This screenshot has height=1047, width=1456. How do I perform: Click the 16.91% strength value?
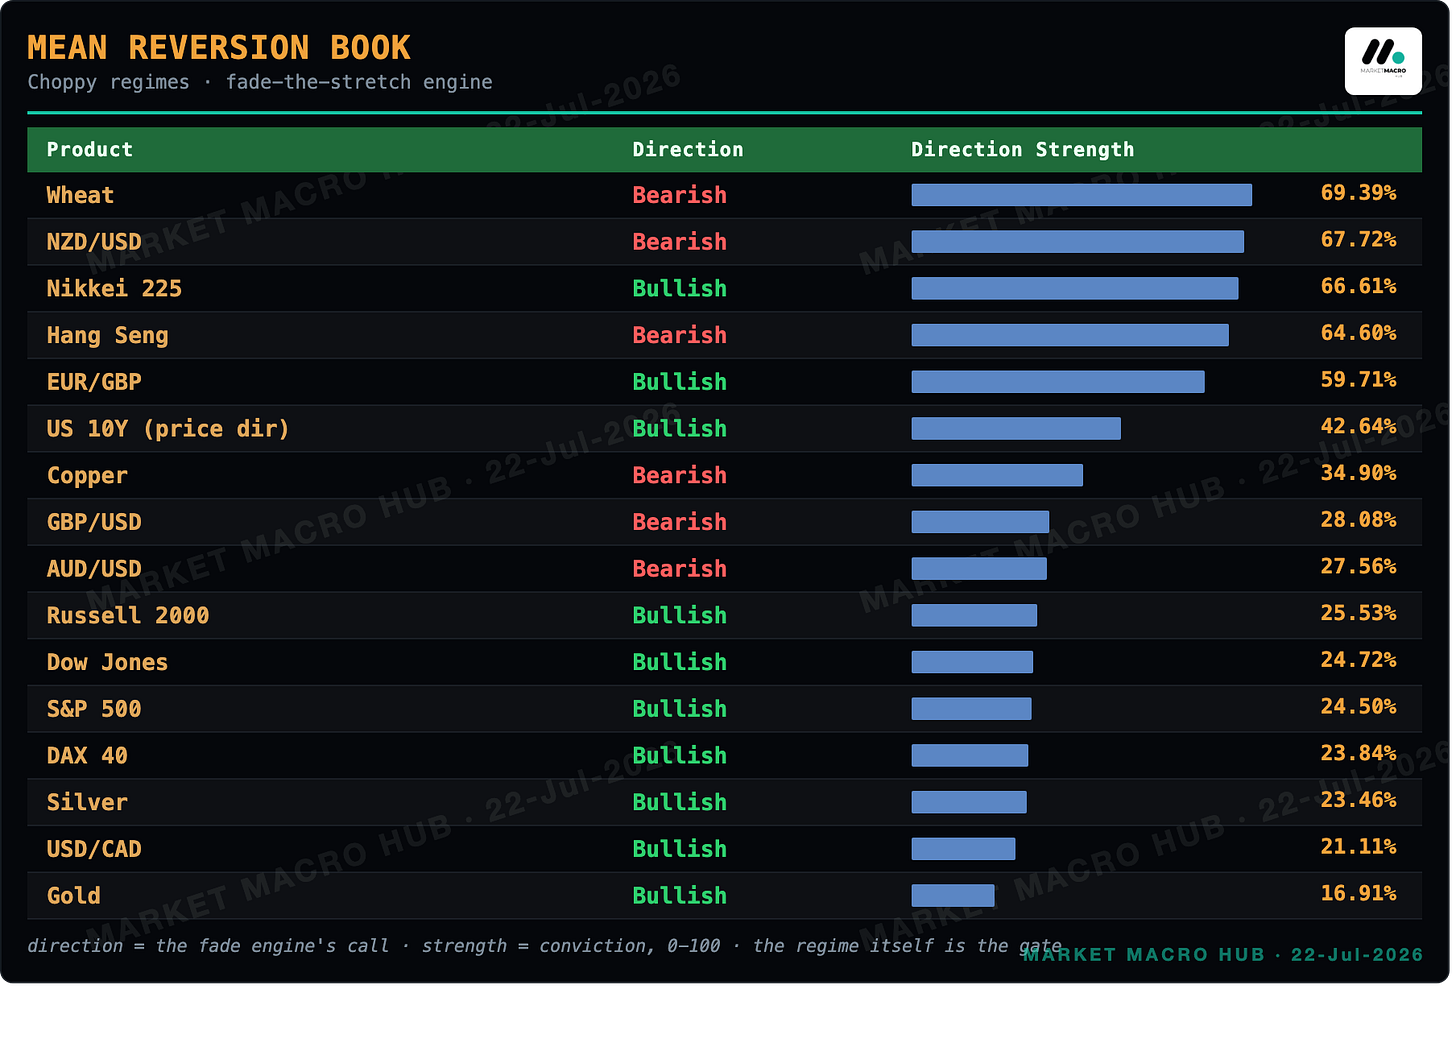[1358, 893]
